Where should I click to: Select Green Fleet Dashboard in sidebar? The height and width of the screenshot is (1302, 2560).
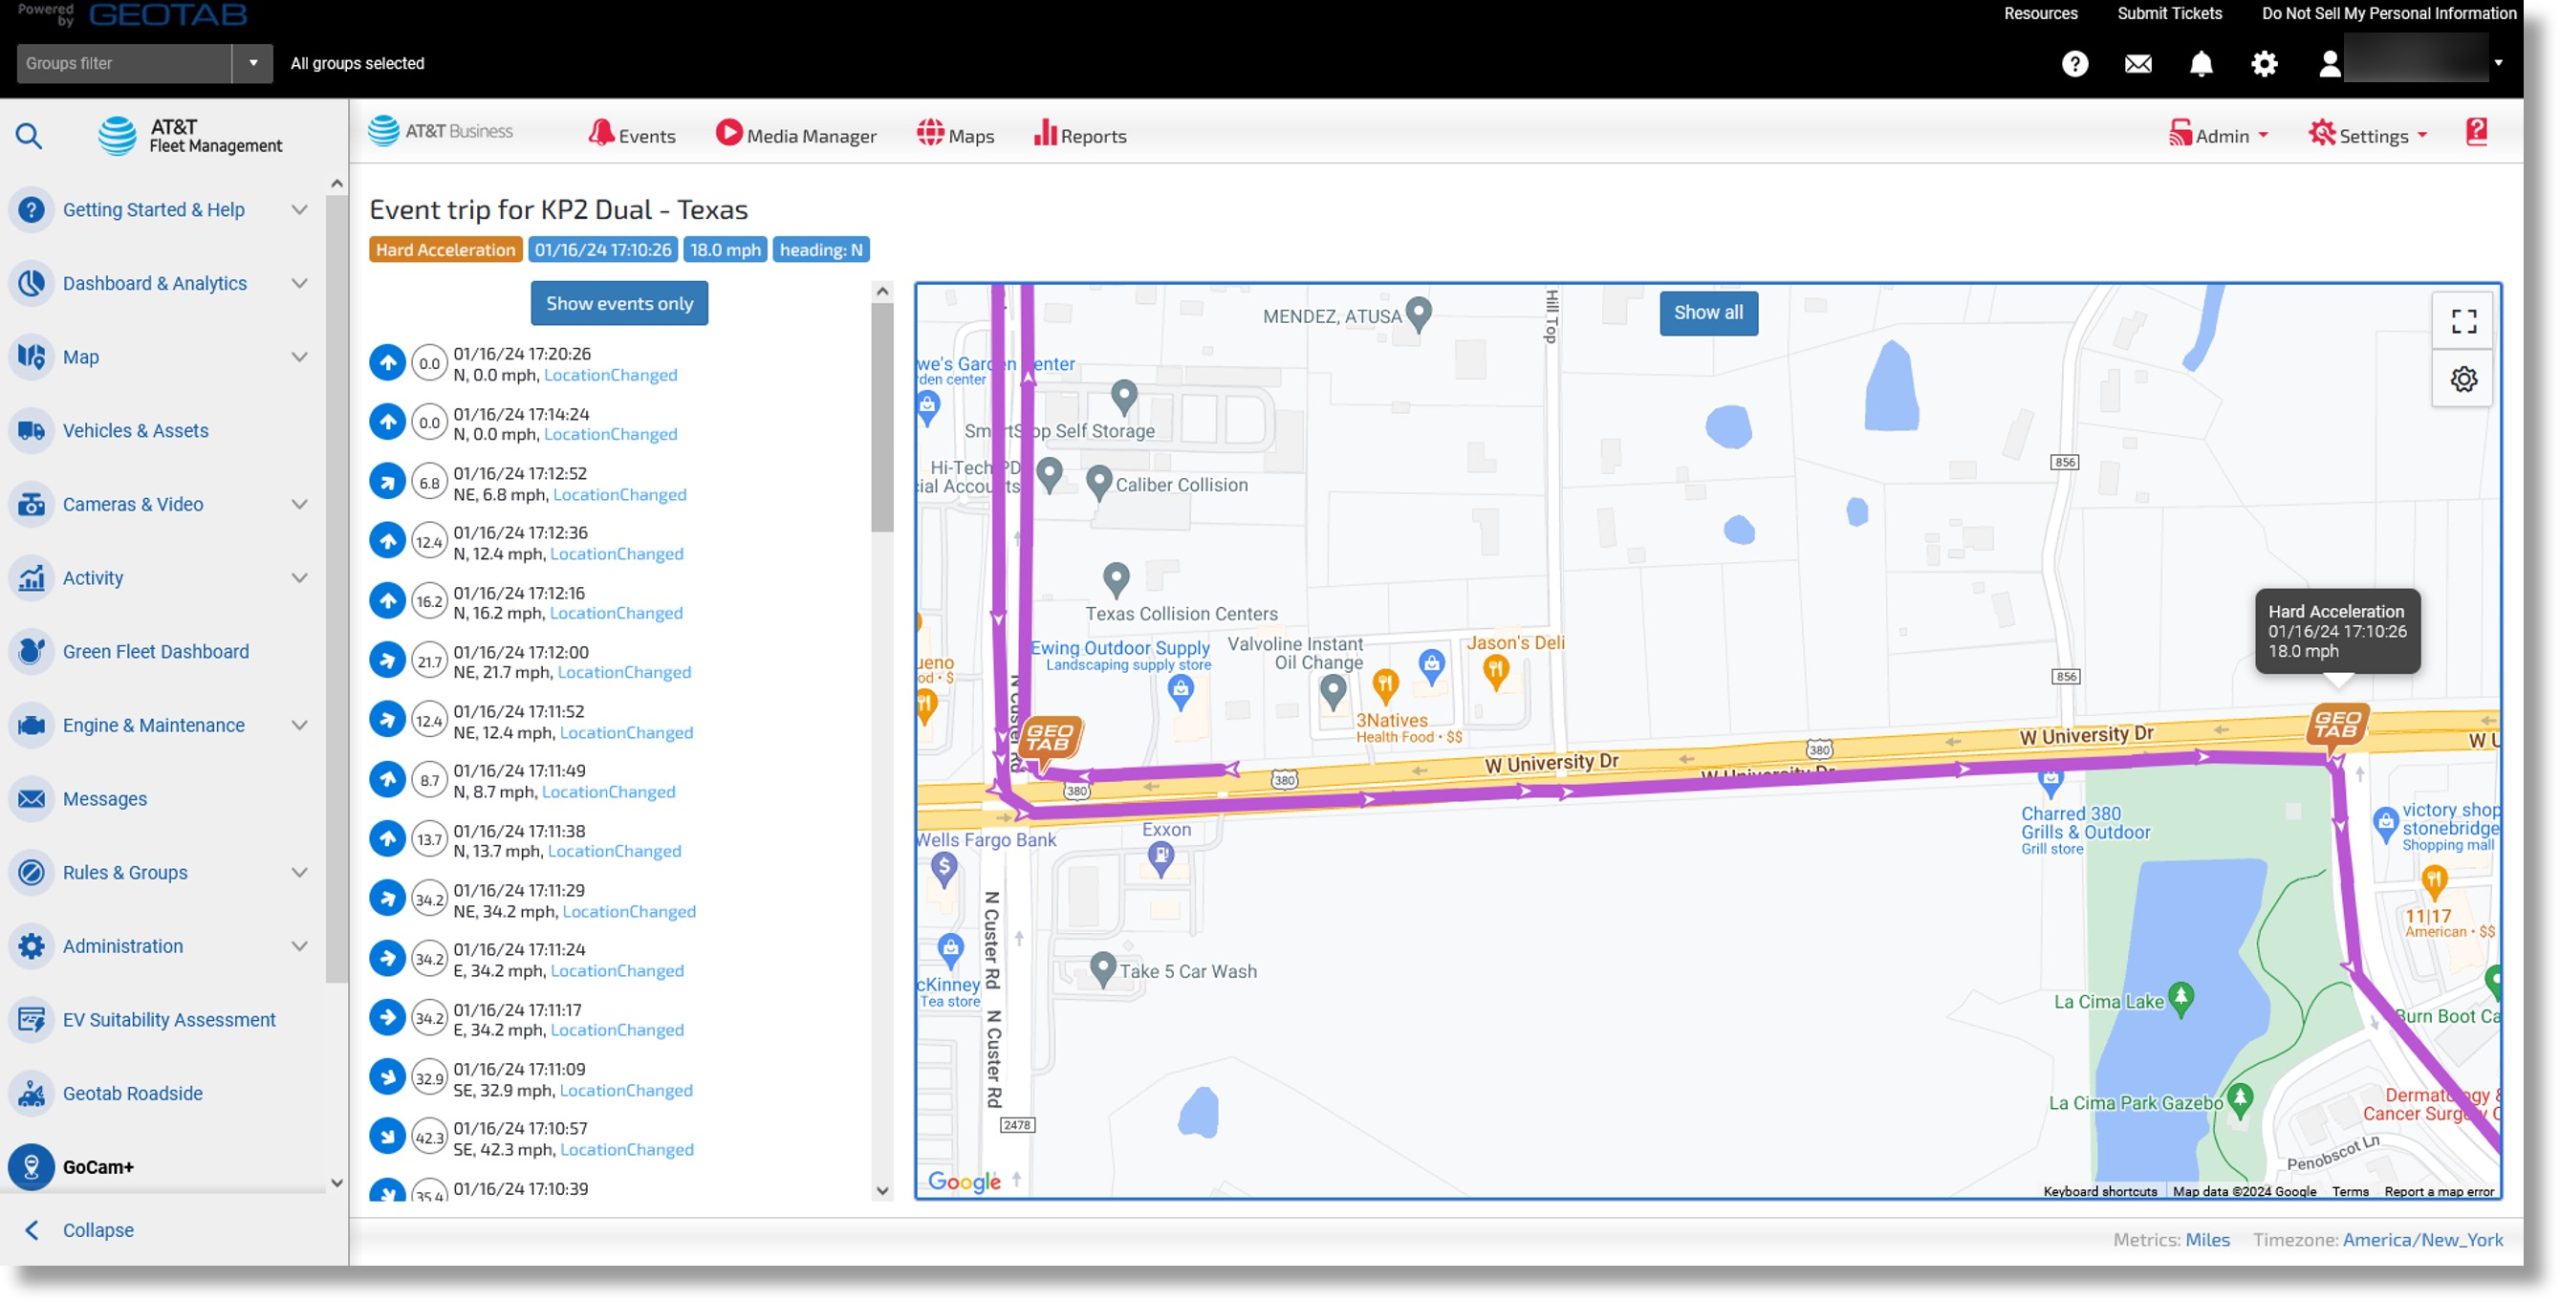156,652
